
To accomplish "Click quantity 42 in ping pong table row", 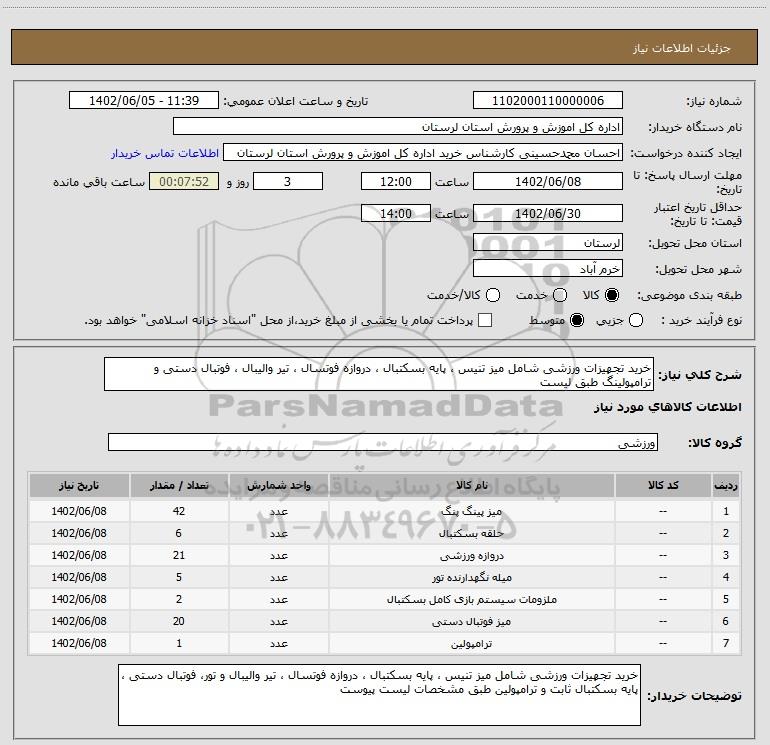I will coord(179,511).
